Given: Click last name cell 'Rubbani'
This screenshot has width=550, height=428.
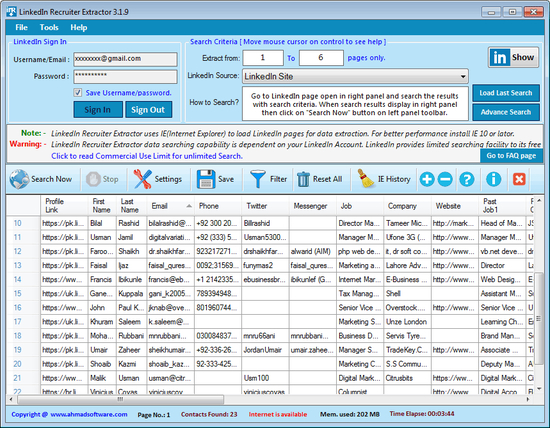Looking at the screenshot, I should [131, 336].
